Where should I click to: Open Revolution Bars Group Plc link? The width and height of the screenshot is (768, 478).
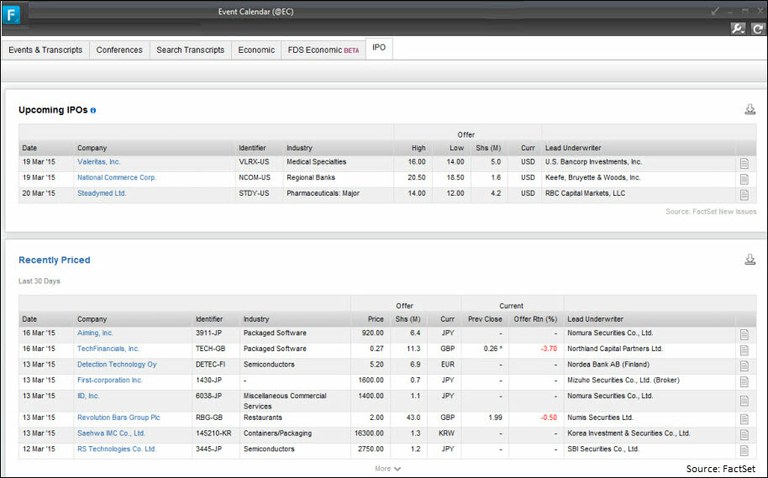[x=119, y=417]
